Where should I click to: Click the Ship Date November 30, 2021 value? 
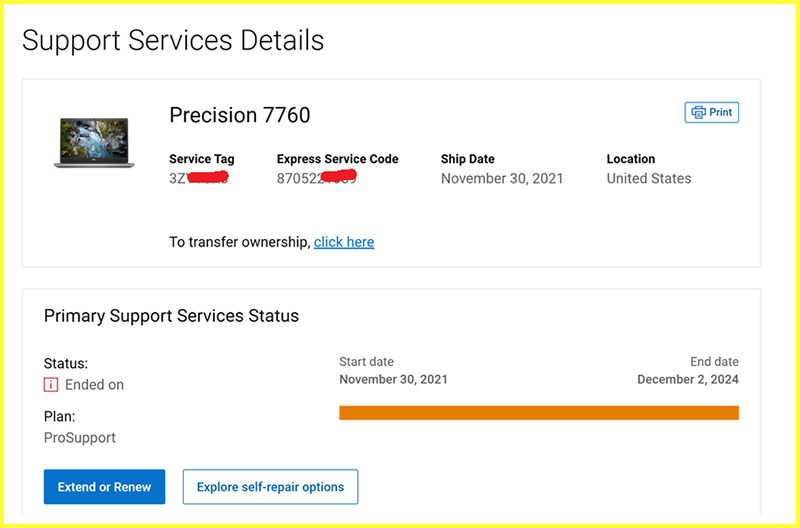click(x=502, y=179)
